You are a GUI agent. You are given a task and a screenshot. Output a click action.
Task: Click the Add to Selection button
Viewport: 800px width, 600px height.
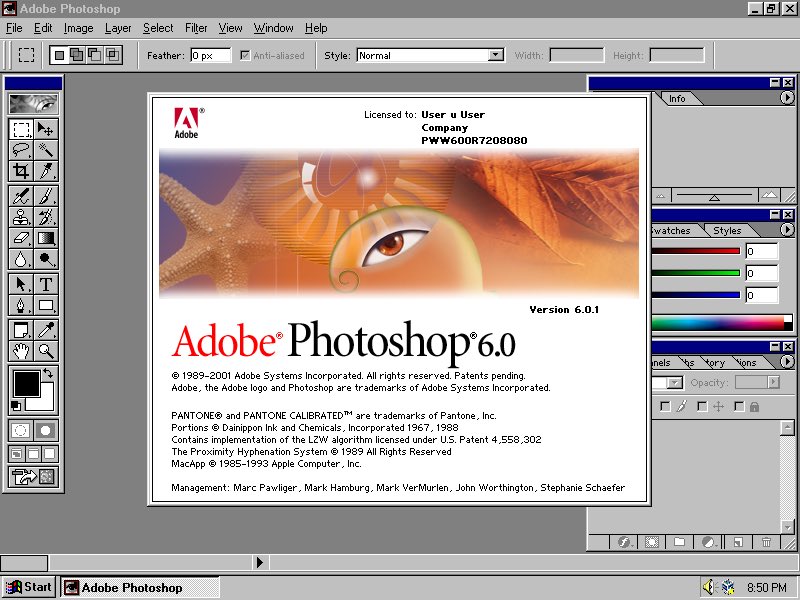coord(77,55)
